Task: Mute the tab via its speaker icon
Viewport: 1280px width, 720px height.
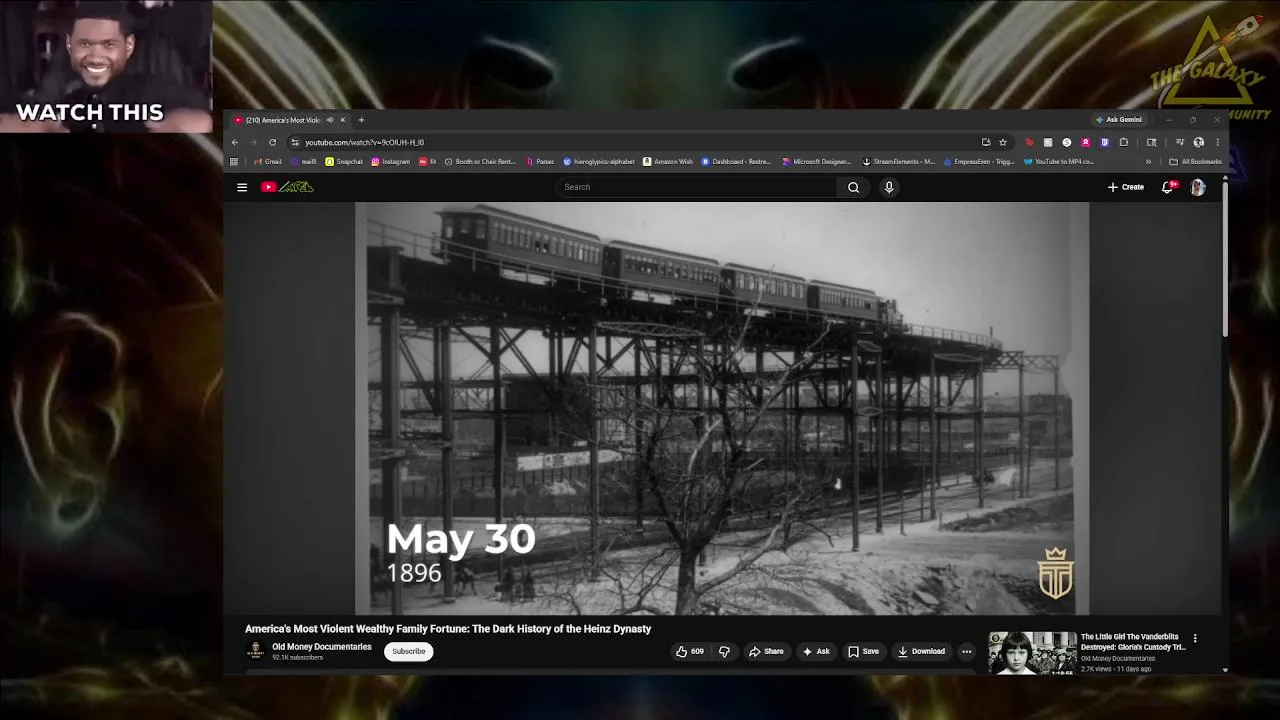Action: tap(329, 120)
